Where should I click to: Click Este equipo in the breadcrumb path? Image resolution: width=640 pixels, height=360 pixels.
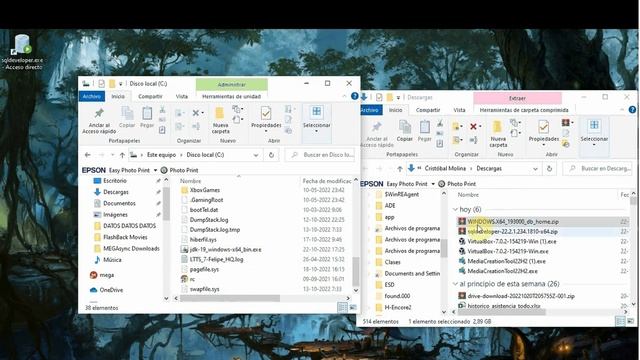point(161,155)
